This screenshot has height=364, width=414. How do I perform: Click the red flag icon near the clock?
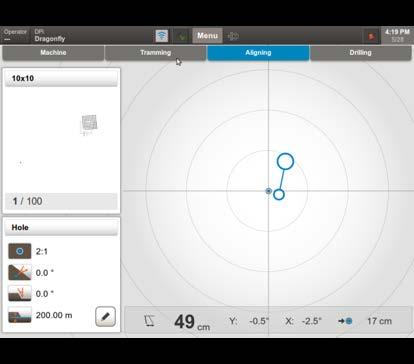[x=371, y=36]
